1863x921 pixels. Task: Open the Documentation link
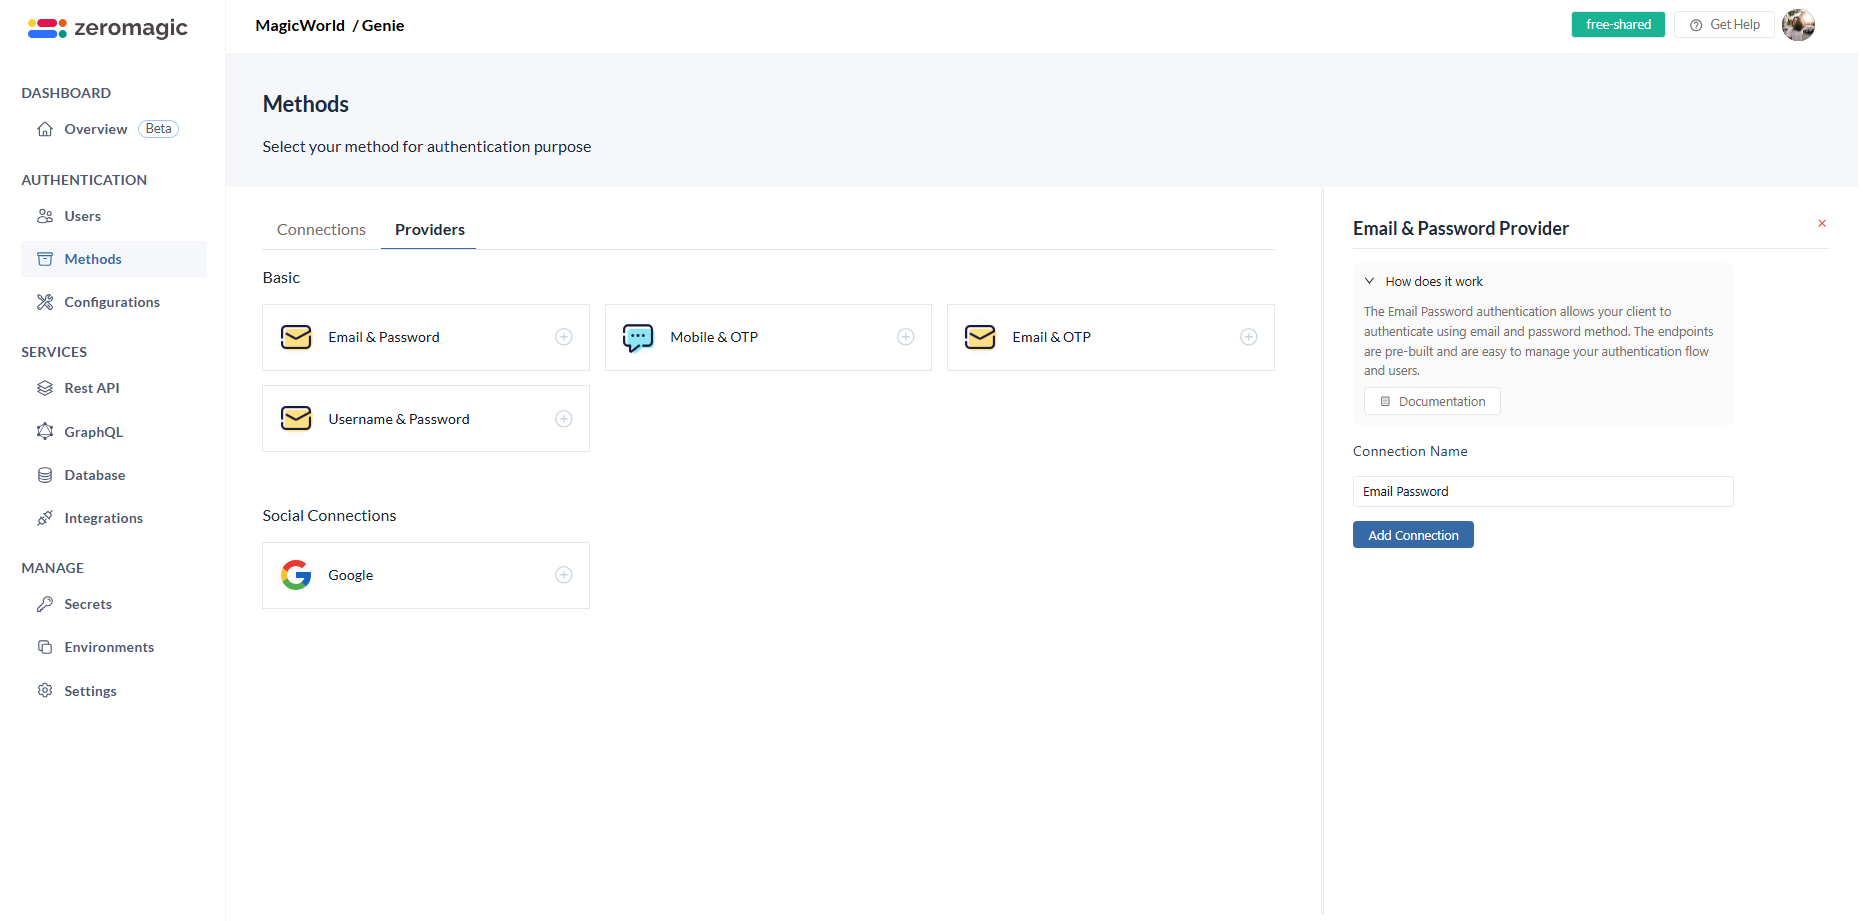[x=1431, y=401]
